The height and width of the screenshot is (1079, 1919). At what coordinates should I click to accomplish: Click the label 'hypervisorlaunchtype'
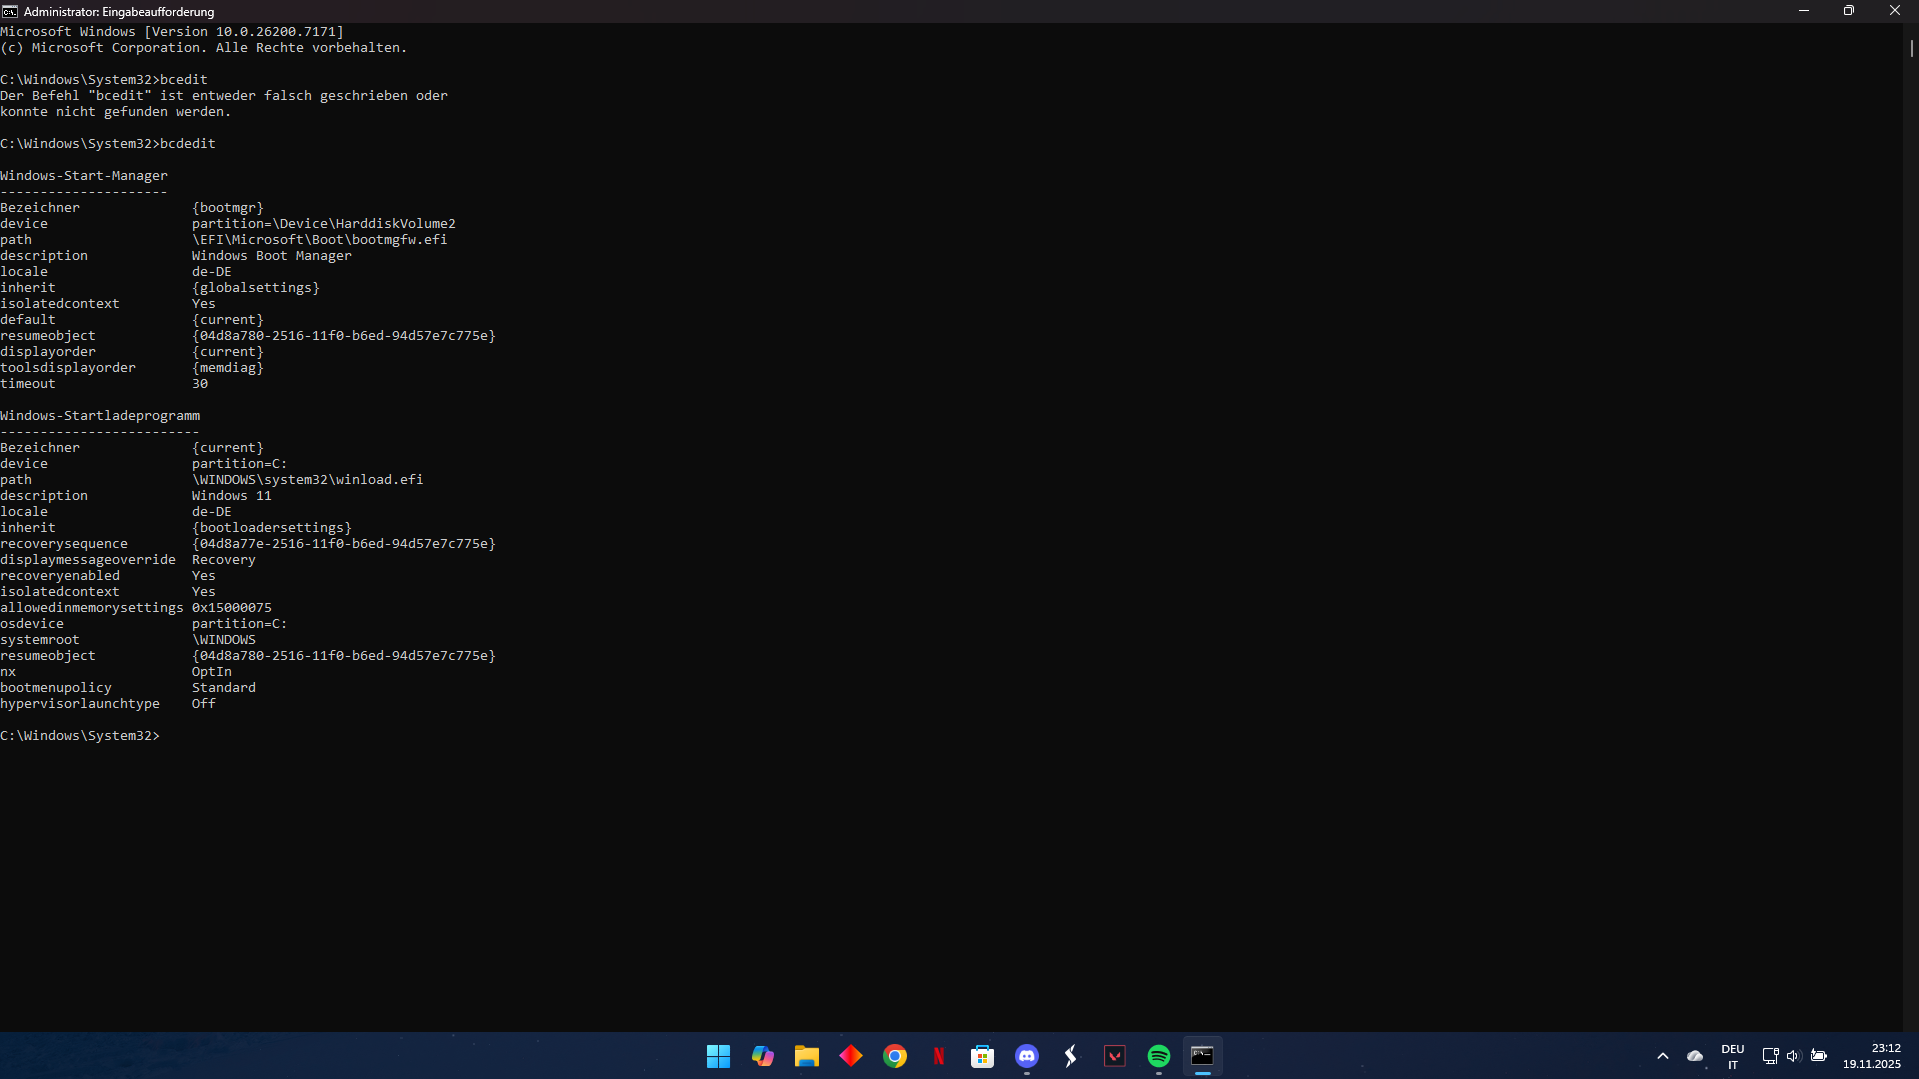click(80, 704)
